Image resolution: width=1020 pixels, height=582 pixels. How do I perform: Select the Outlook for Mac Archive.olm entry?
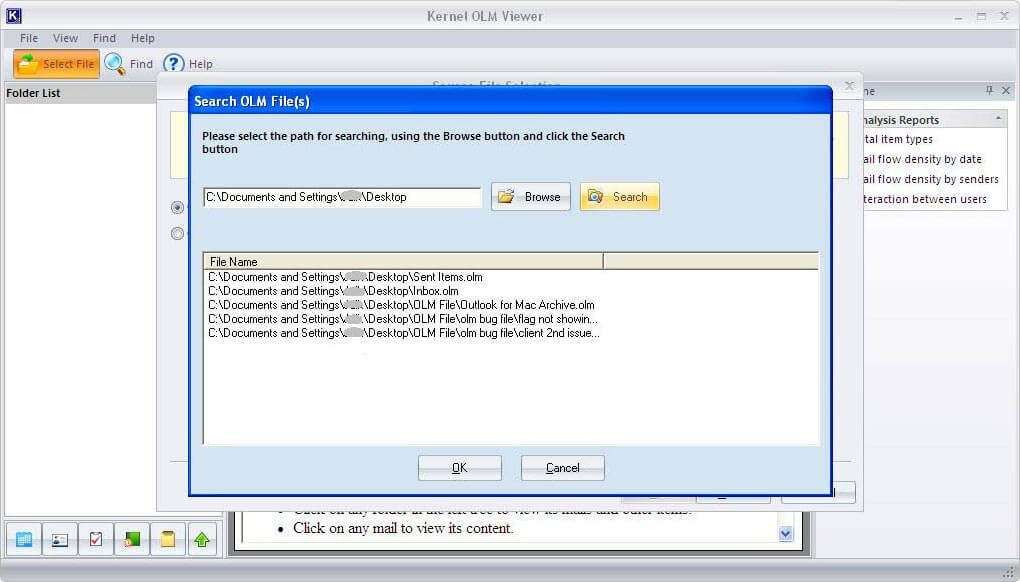pos(401,305)
